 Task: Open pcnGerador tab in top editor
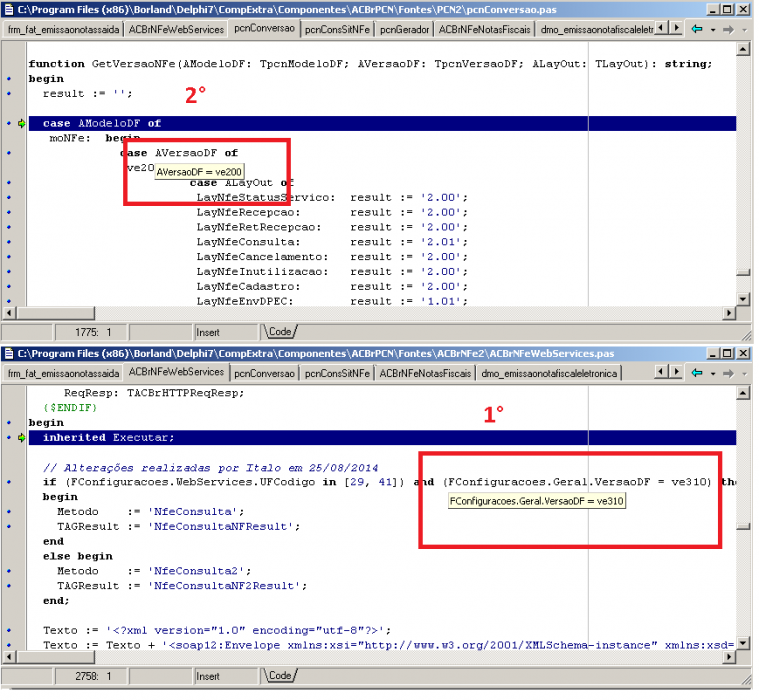tap(404, 30)
